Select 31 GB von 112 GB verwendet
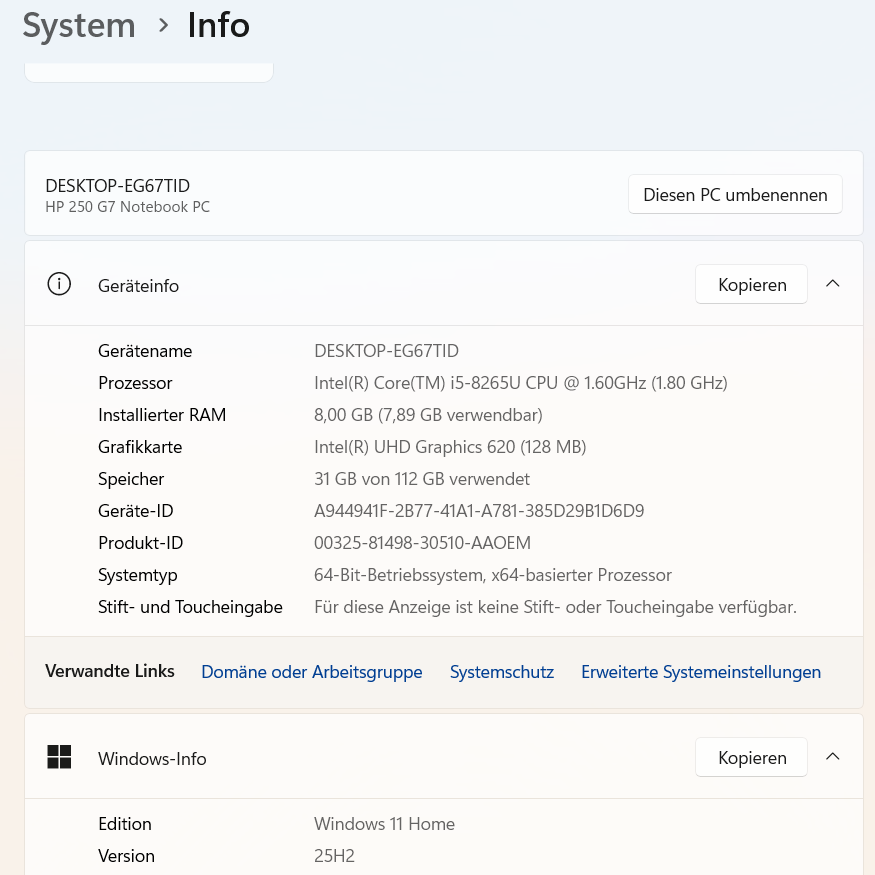 (422, 479)
